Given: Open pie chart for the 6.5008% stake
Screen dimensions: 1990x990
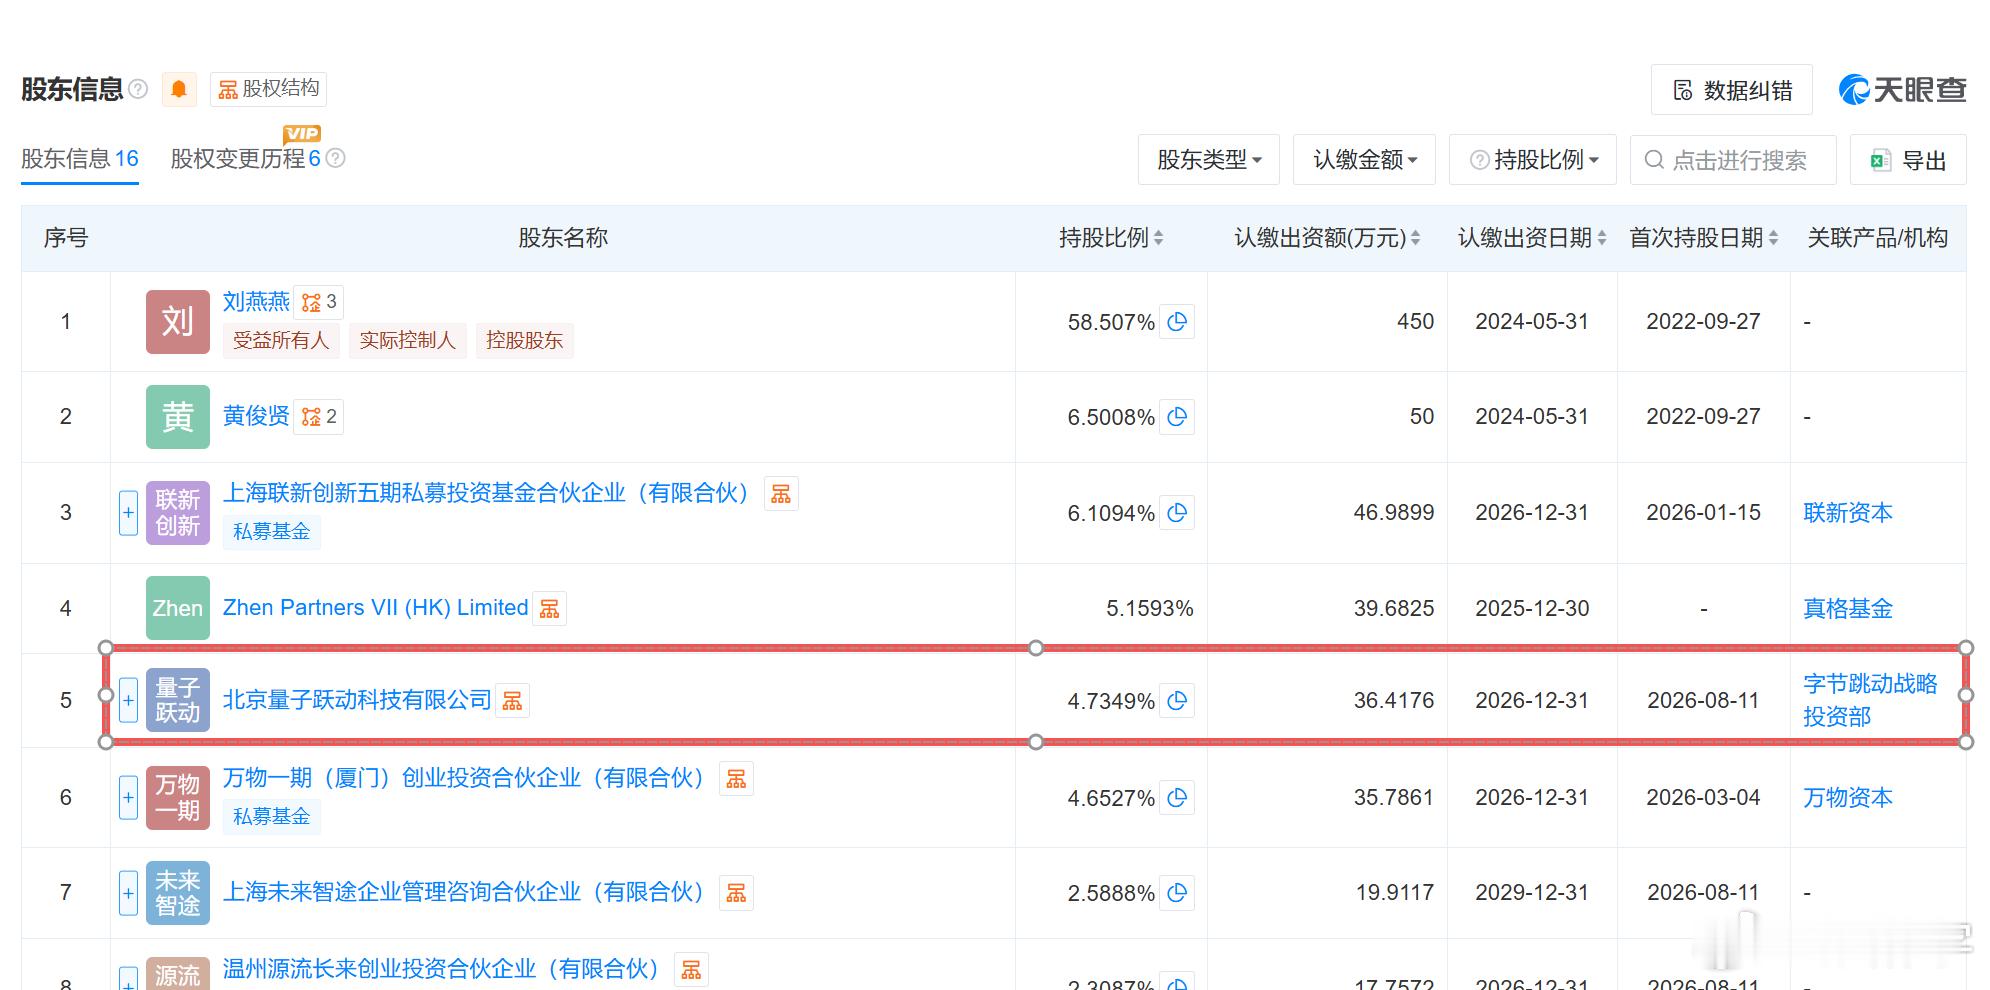Looking at the screenshot, I should pyautogui.click(x=1177, y=417).
